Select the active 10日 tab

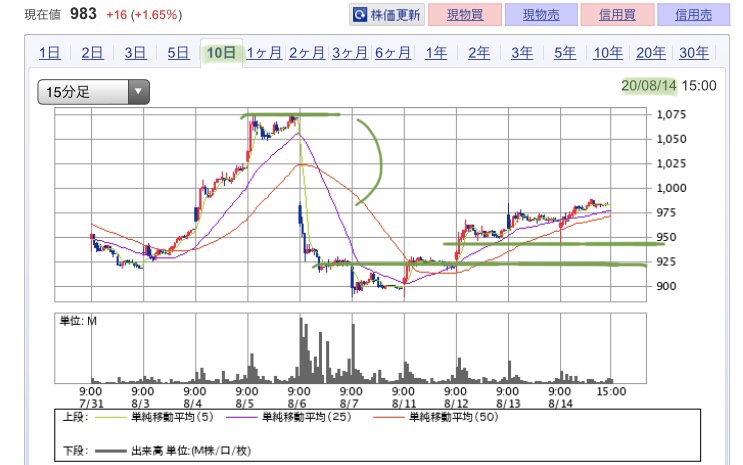(x=221, y=53)
